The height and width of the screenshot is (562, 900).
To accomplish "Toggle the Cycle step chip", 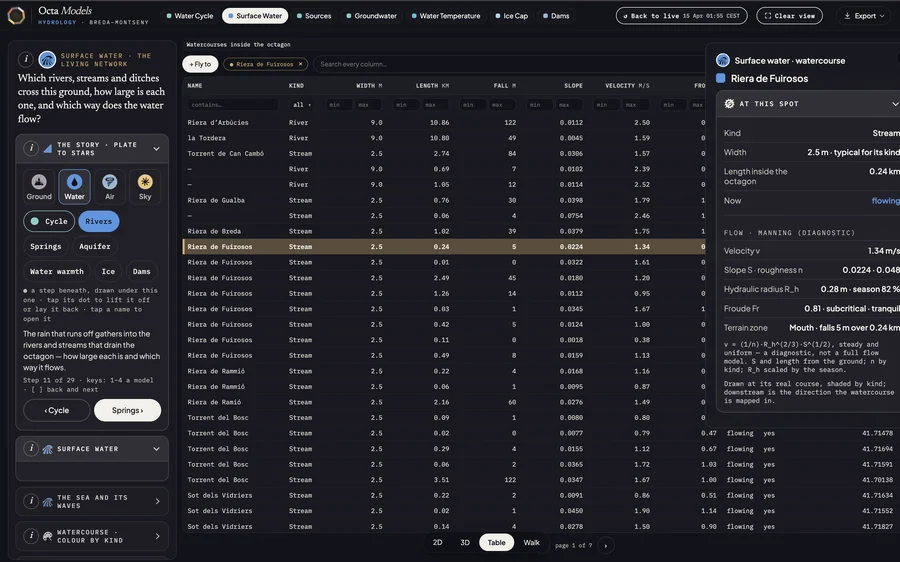I will pyautogui.click(x=49, y=221).
